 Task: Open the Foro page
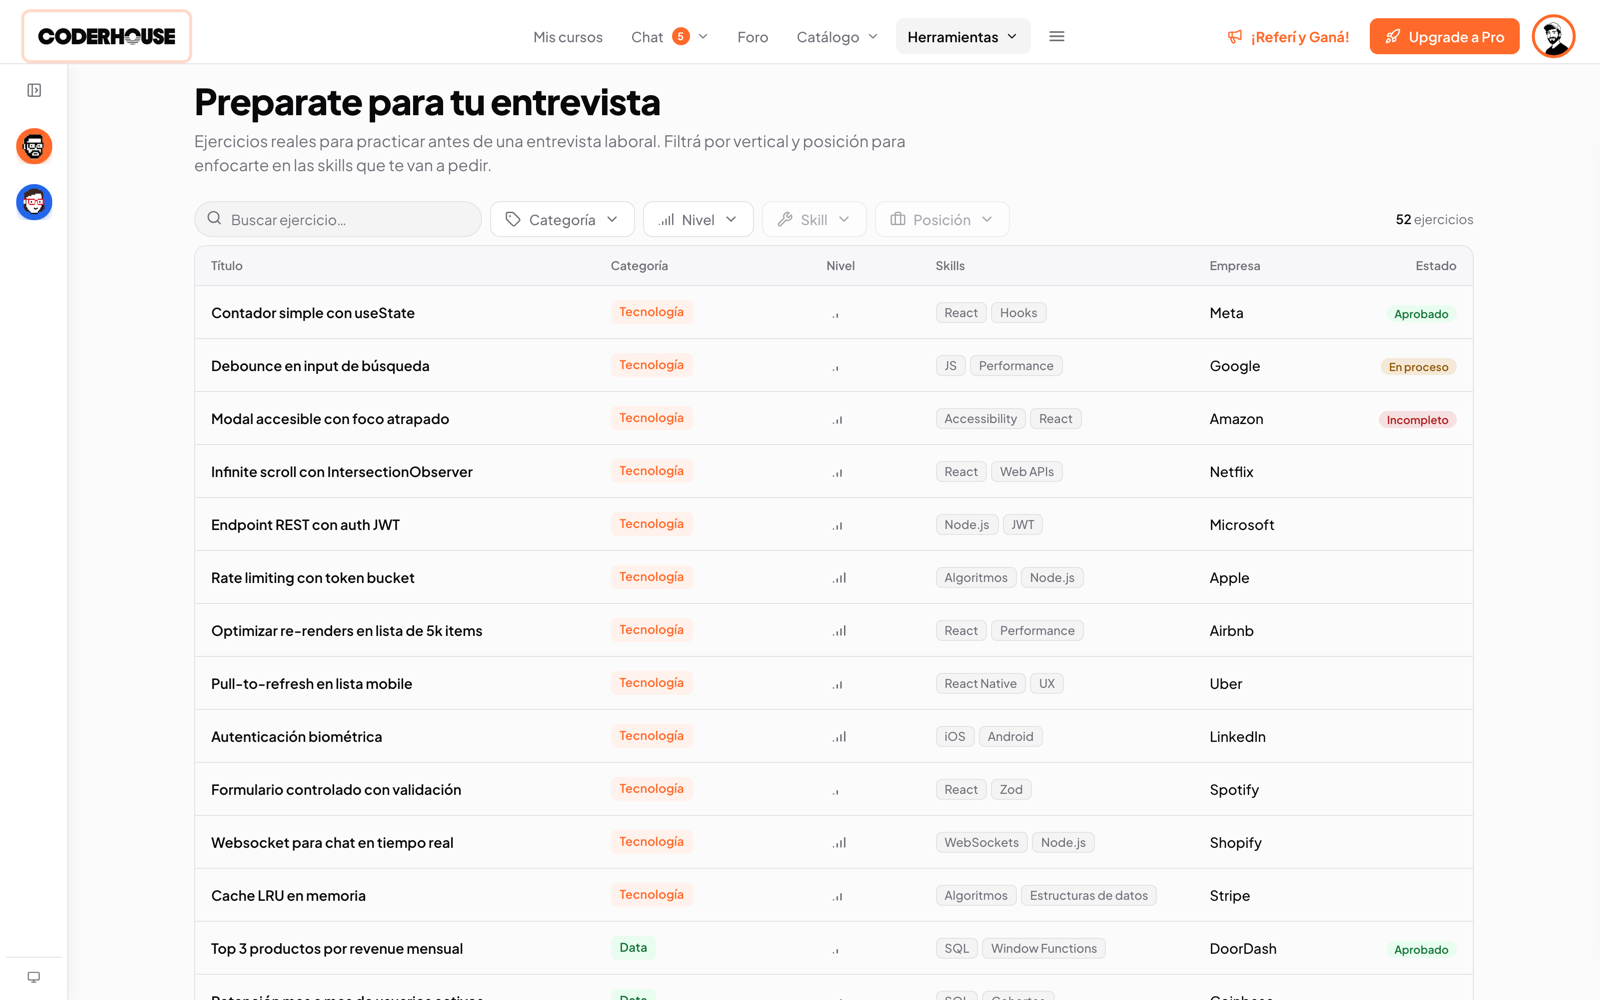pos(753,37)
